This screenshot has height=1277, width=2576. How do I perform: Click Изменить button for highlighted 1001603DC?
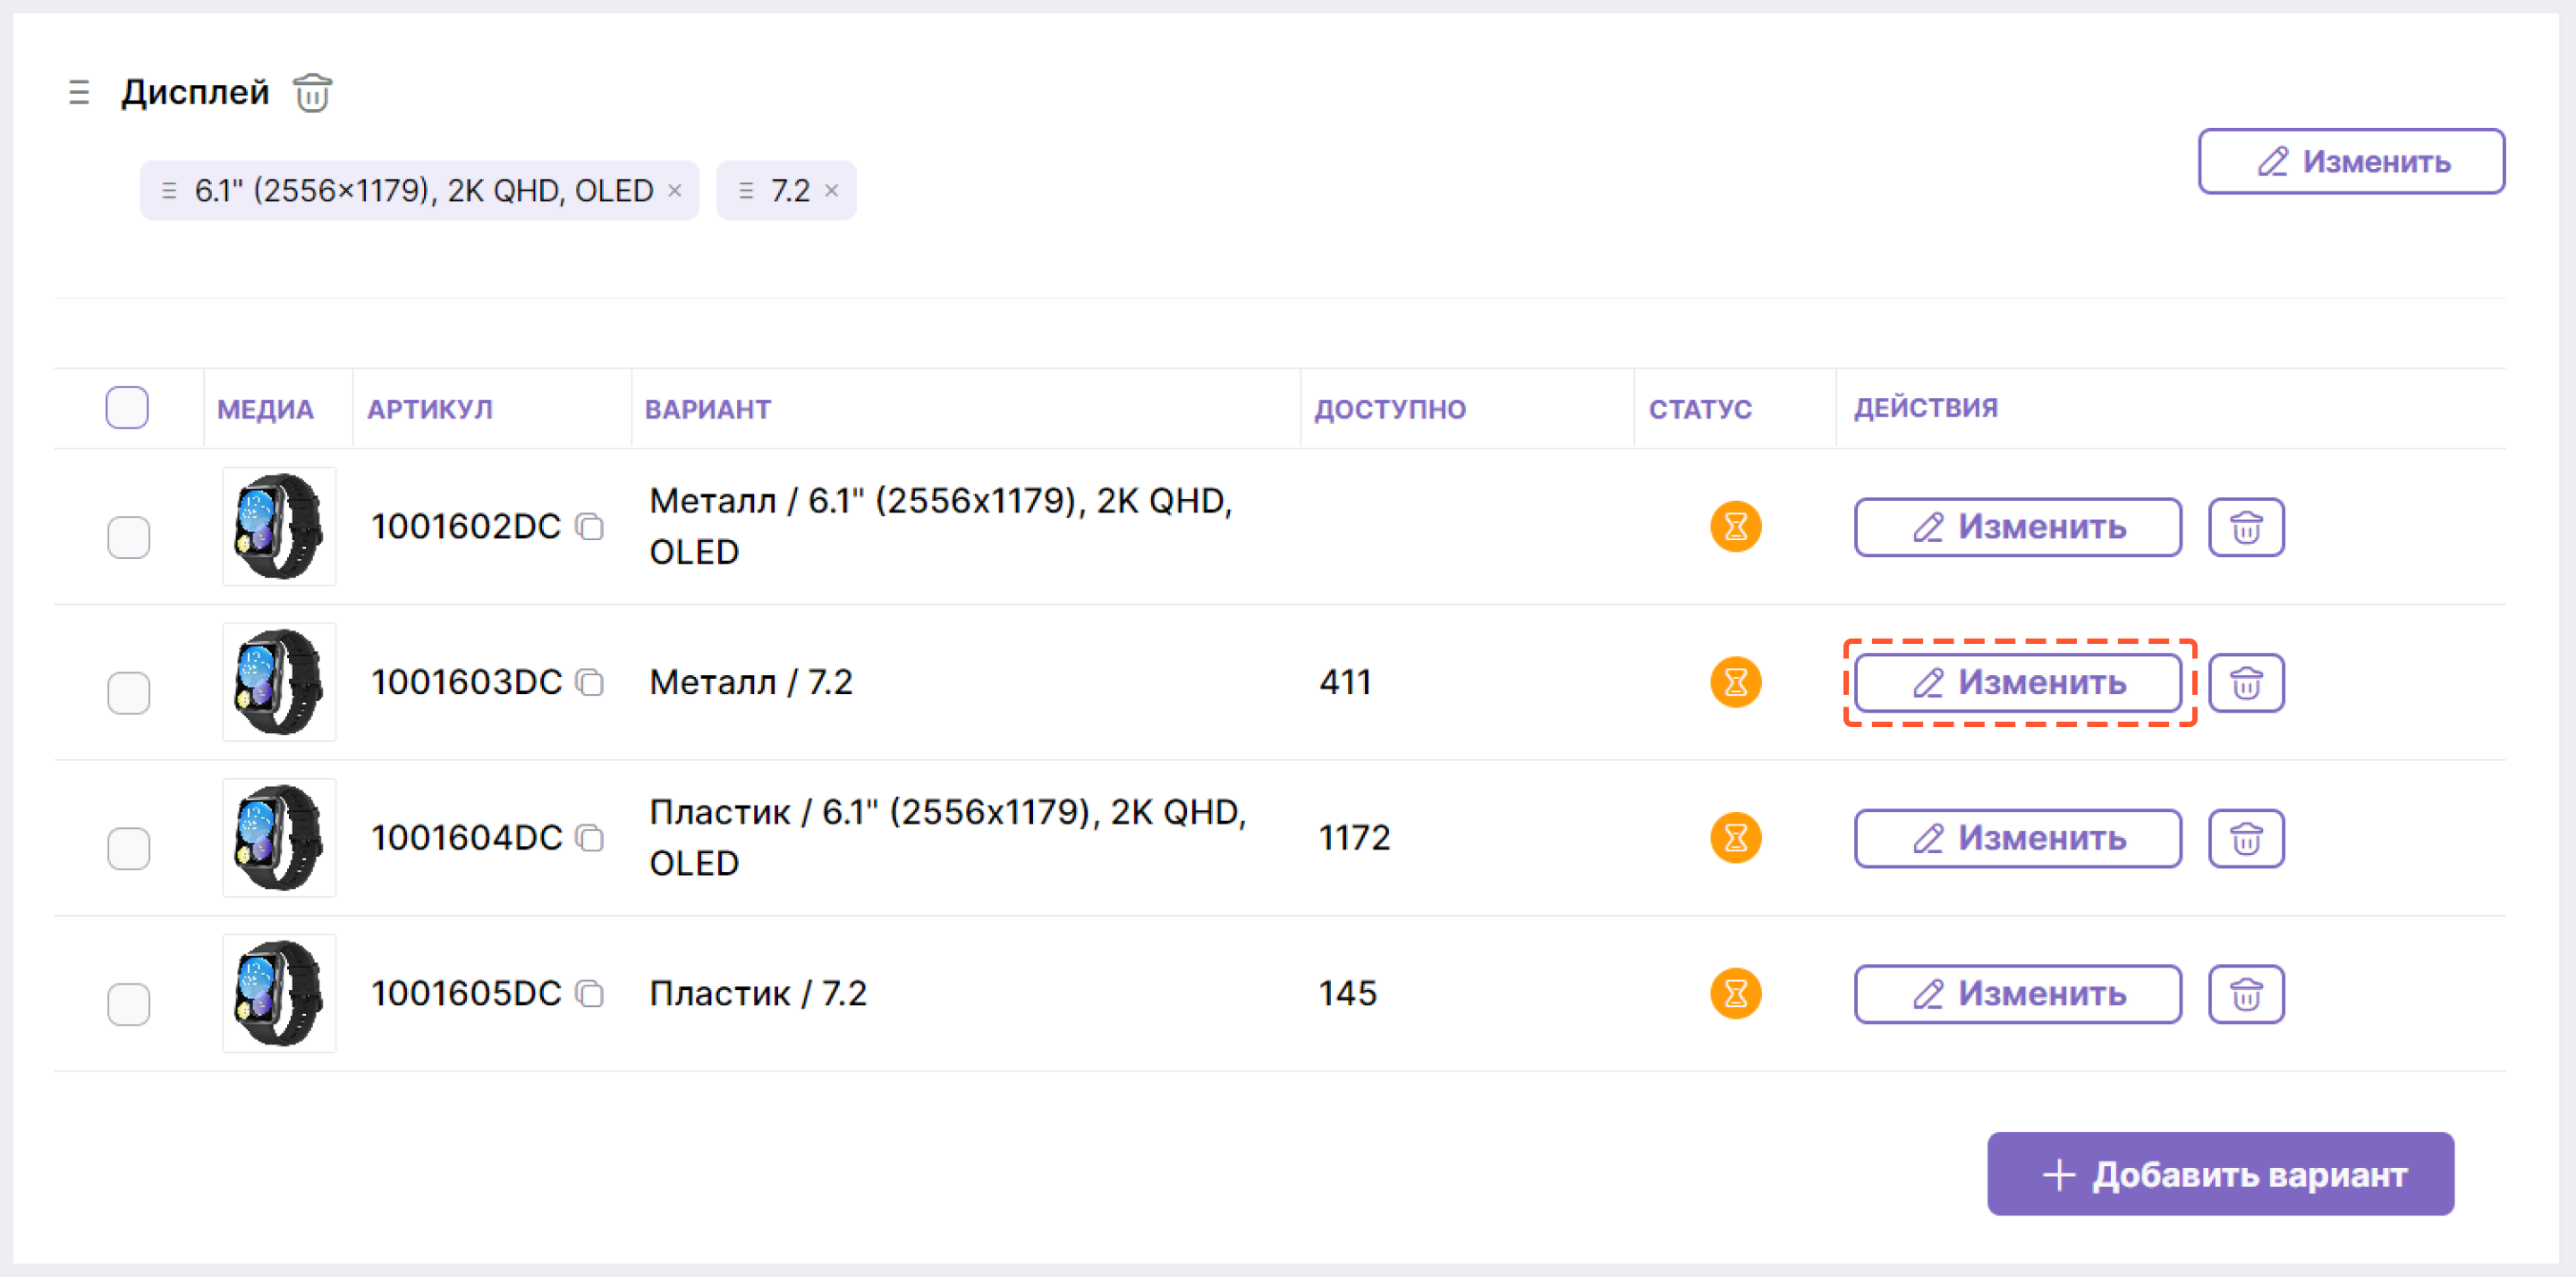2018,681
